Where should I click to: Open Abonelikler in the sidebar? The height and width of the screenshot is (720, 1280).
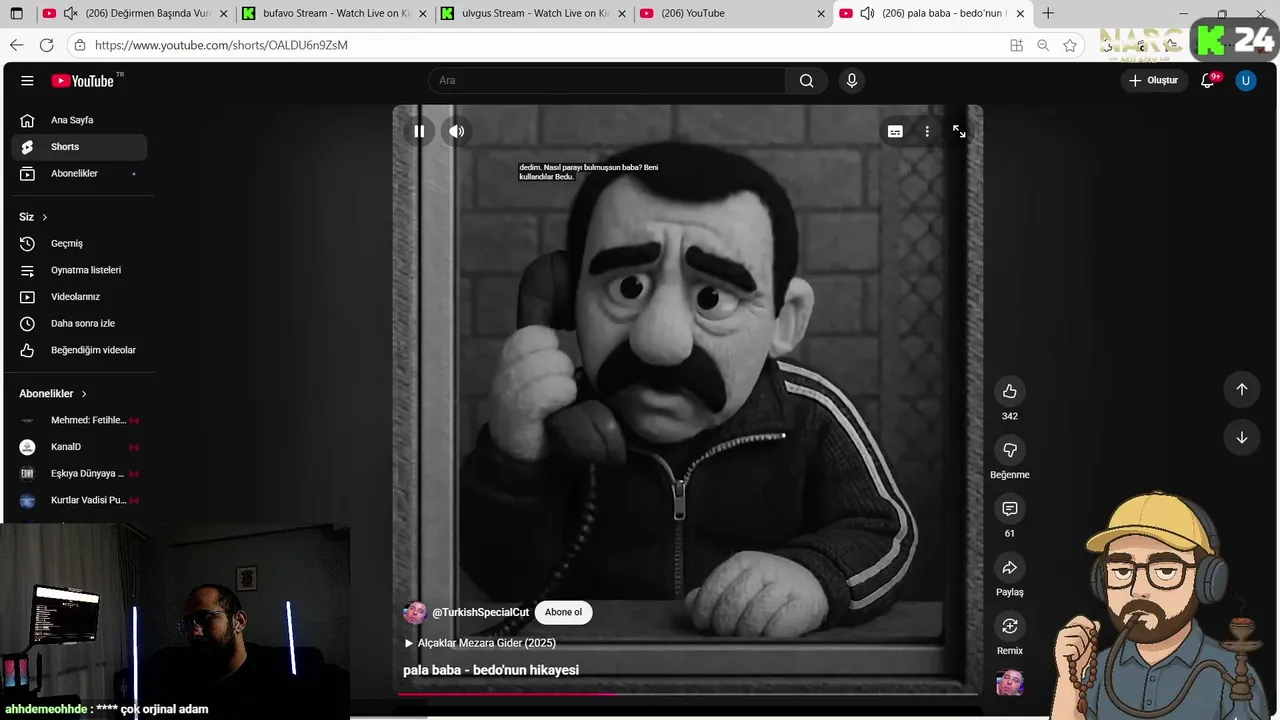pyautogui.click(x=79, y=174)
